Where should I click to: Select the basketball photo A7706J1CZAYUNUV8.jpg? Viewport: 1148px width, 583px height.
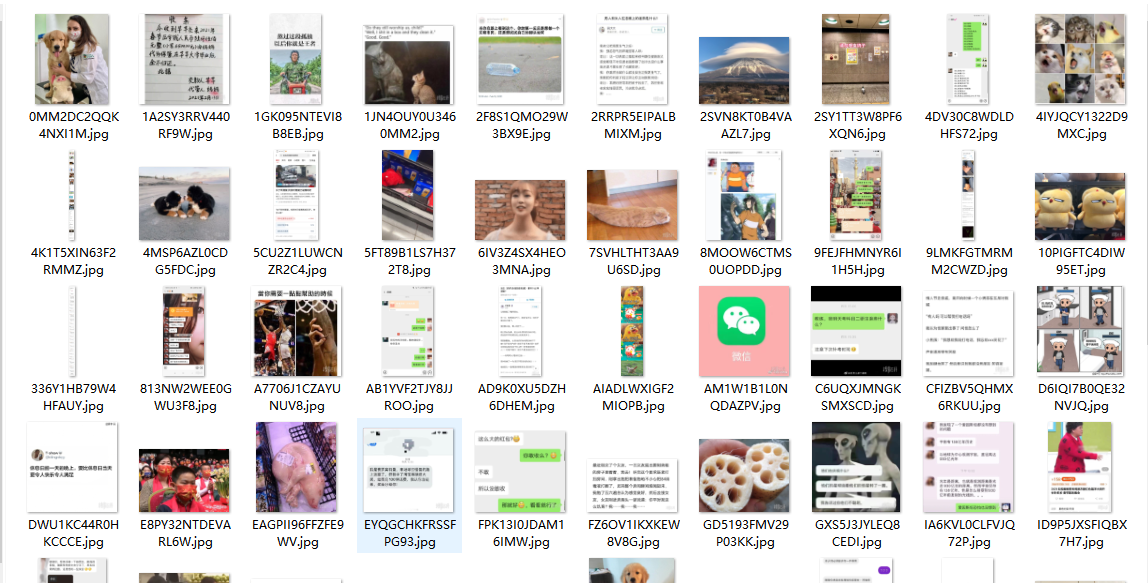[297, 331]
